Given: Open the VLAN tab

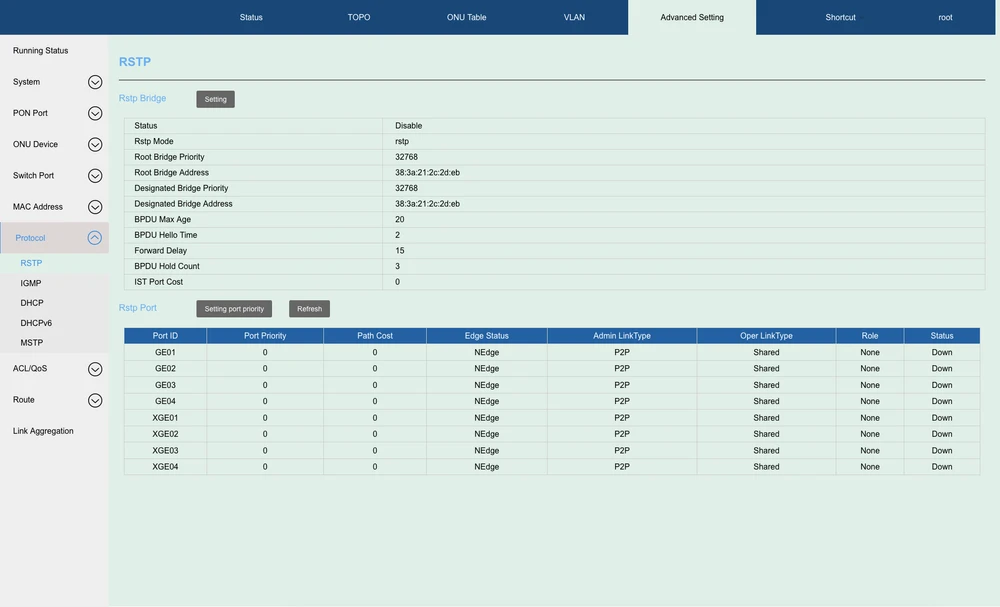Looking at the screenshot, I should tap(574, 17).
